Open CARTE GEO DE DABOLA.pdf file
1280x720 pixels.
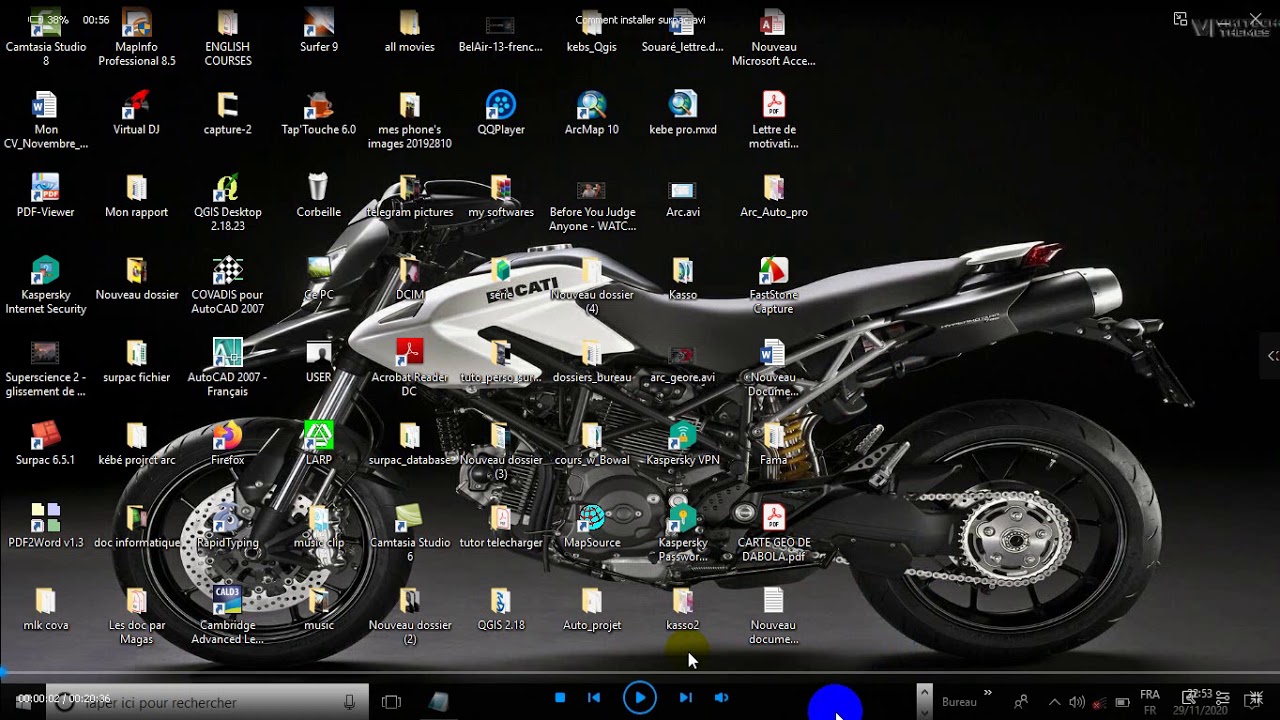click(x=774, y=534)
